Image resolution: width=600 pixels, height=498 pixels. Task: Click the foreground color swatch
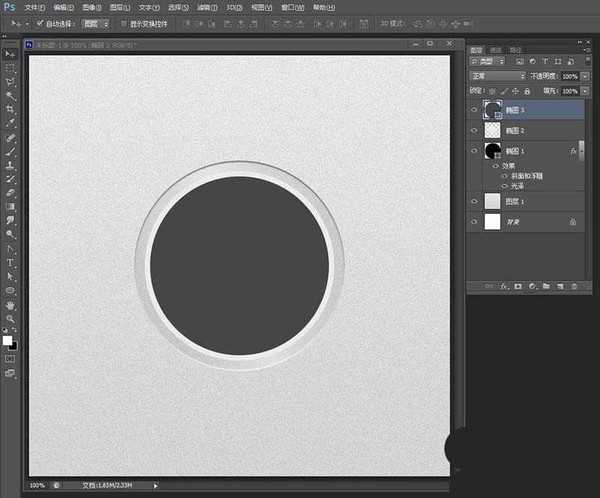click(8, 340)
